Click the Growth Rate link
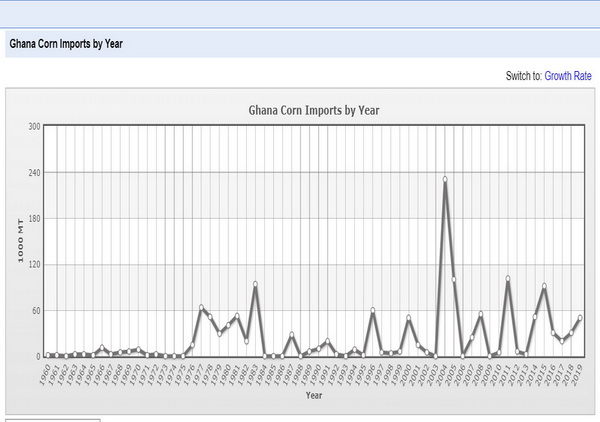Viewport: 600px width, 422px height. (568, 75)
